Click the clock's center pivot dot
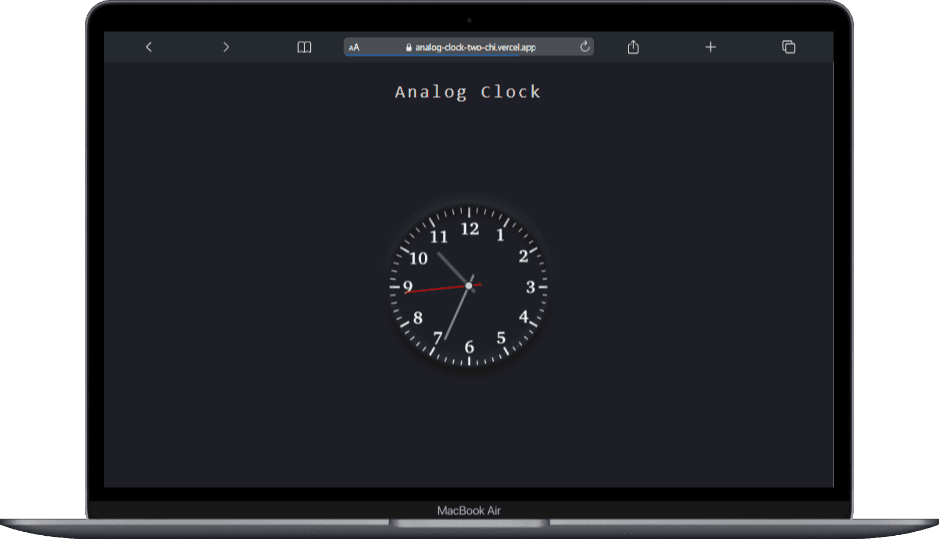The height and width of the screenshot is (539, 939). pos(468,286)
